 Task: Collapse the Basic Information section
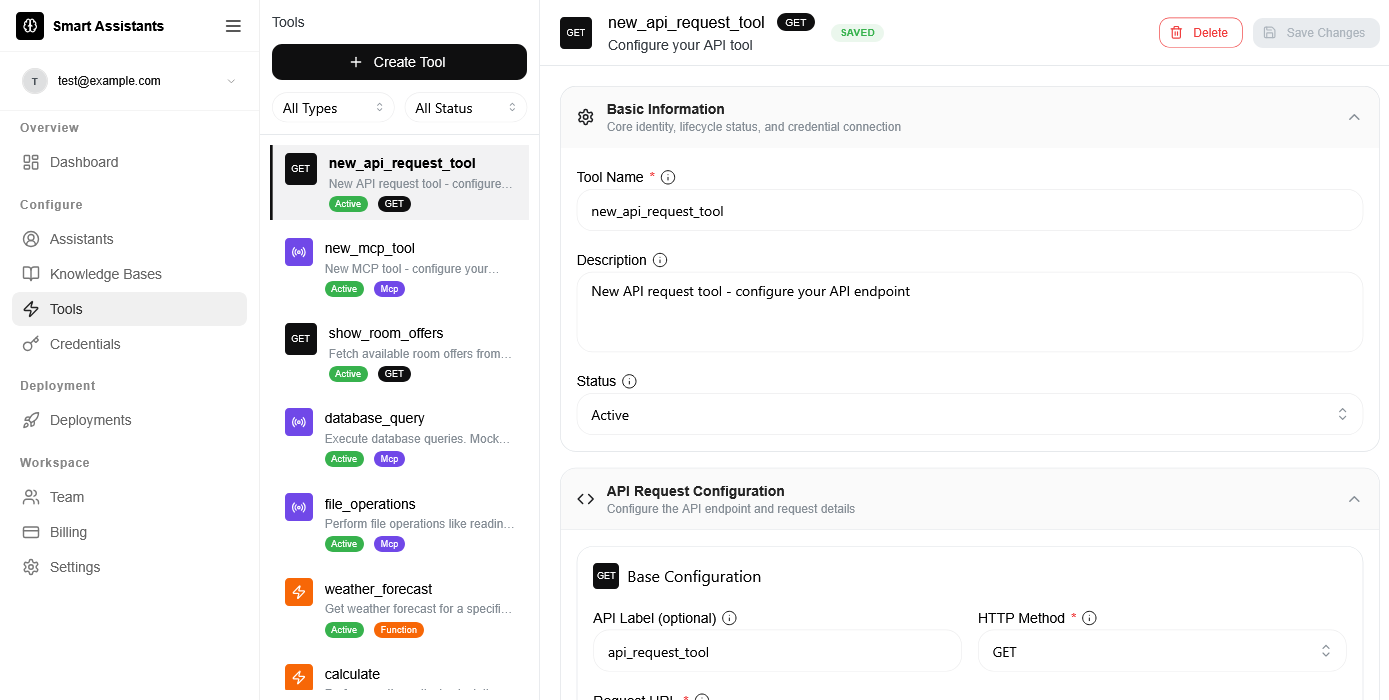(x=1354, y=117)
